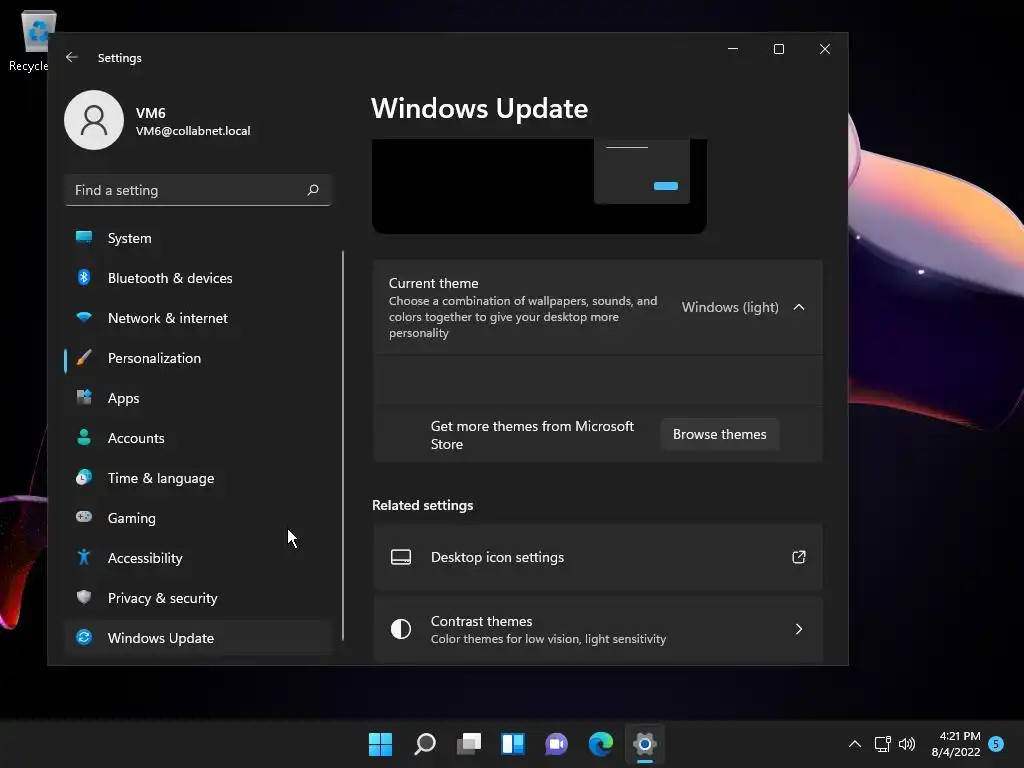Open Time & language settings

(198, 478)
